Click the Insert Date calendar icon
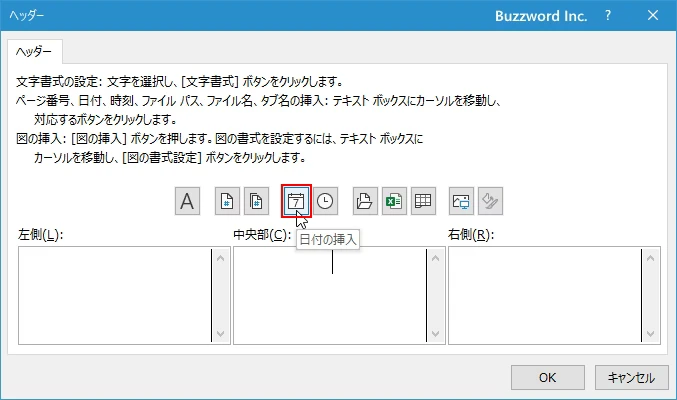This screenshot has width=677, height=400. [x=296, y=201]
